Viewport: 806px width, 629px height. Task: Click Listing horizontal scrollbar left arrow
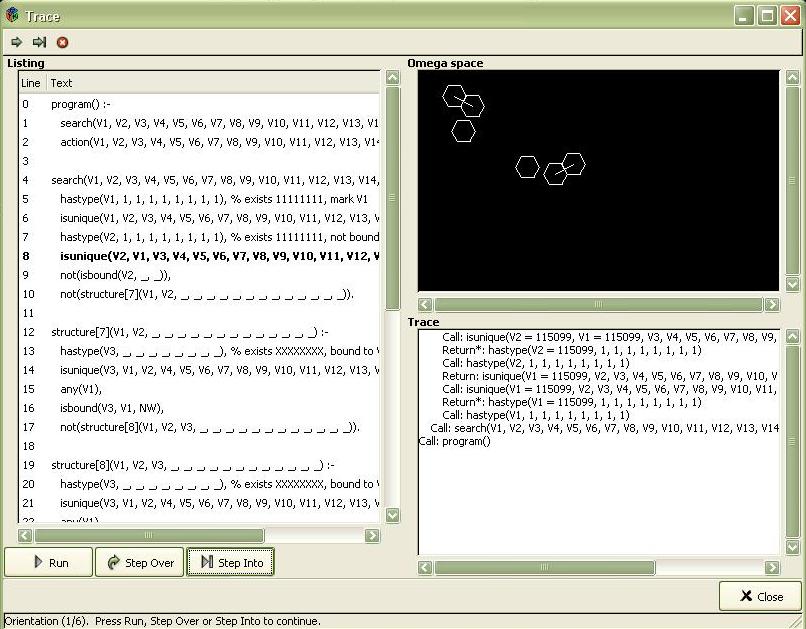(x=25, y=536)
